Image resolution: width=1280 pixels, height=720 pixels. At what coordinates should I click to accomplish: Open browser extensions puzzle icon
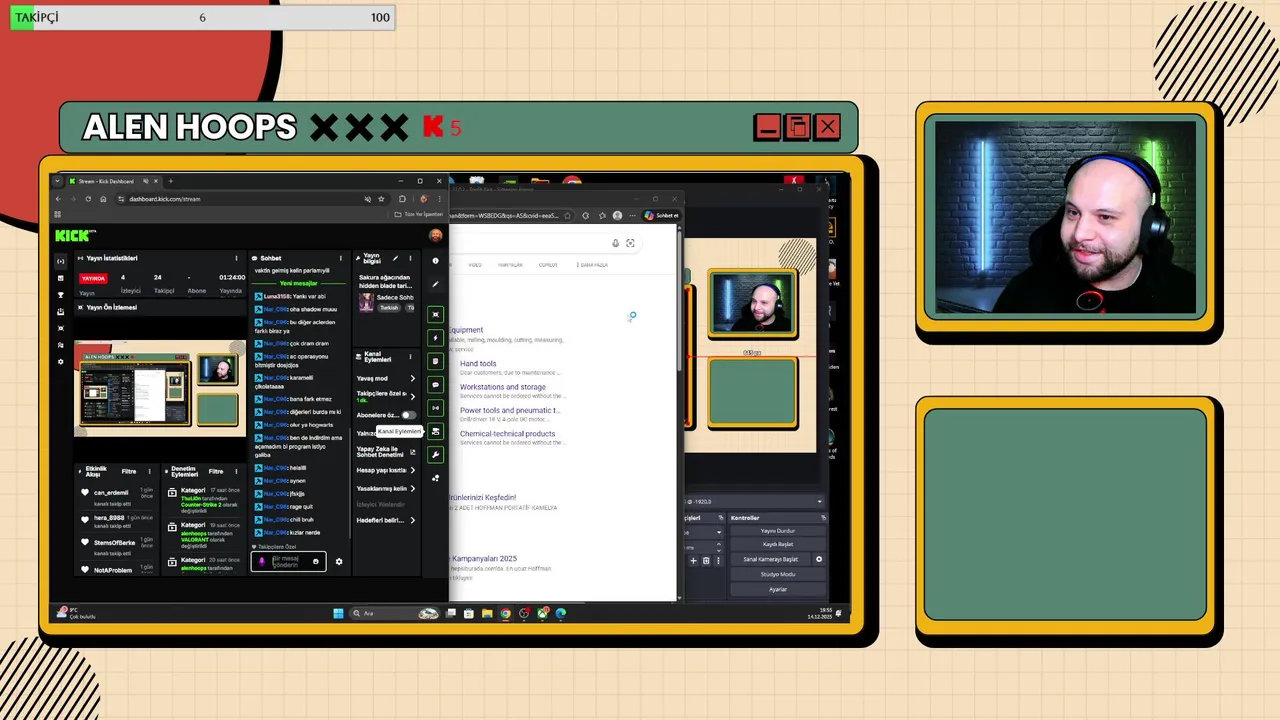pyautogui.click(x=402, y=199)
